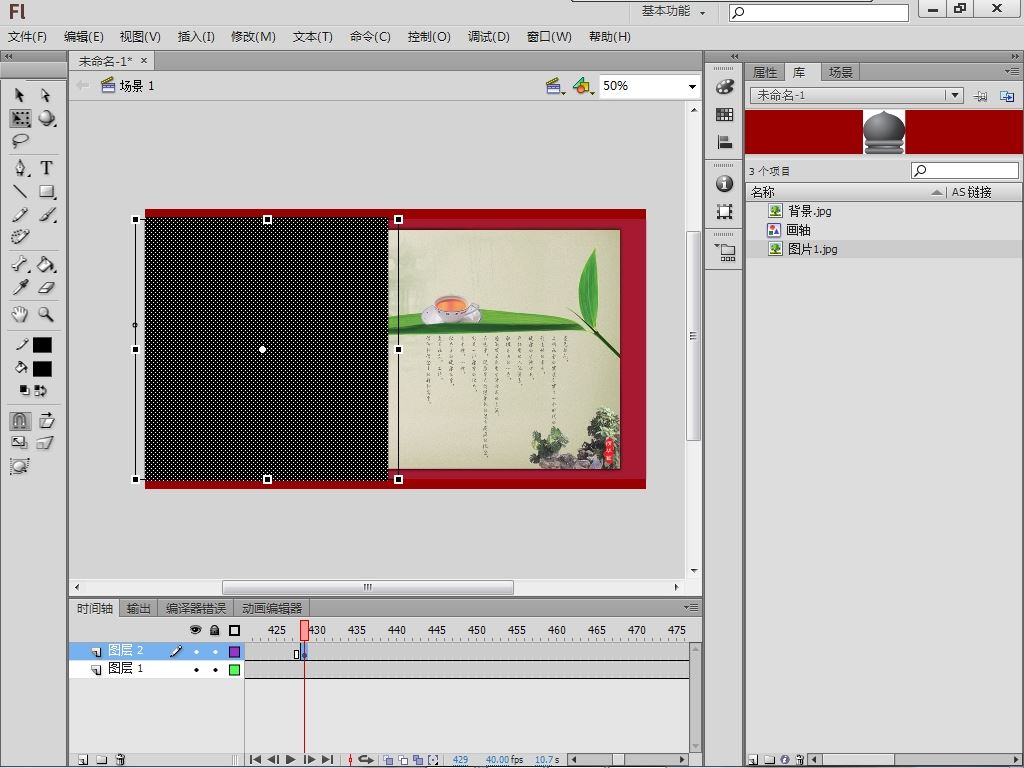Open the Edit Scene dropdown
Image resolution: width=1024 pixels, height=768 pixels.
pos(556,86)
